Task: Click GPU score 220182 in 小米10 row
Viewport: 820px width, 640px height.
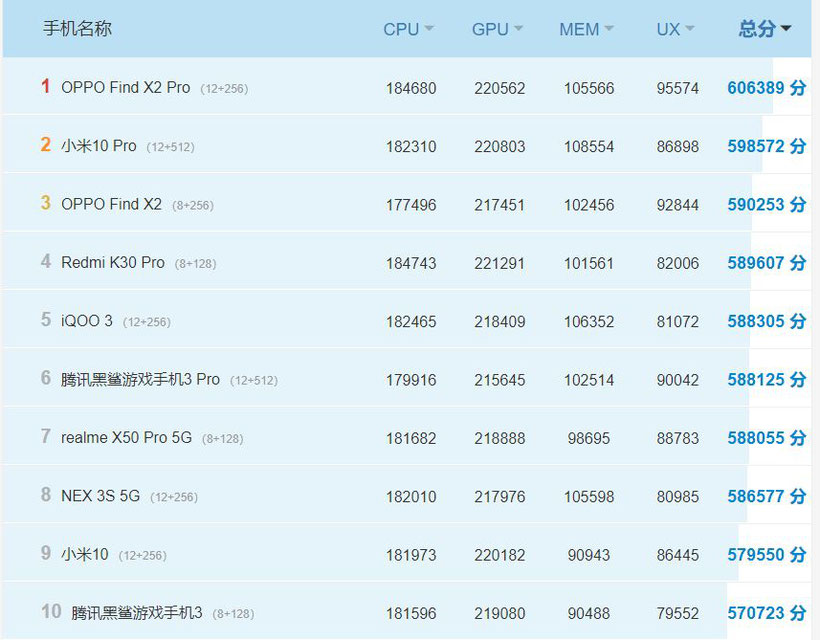Action: coord(500,555)
